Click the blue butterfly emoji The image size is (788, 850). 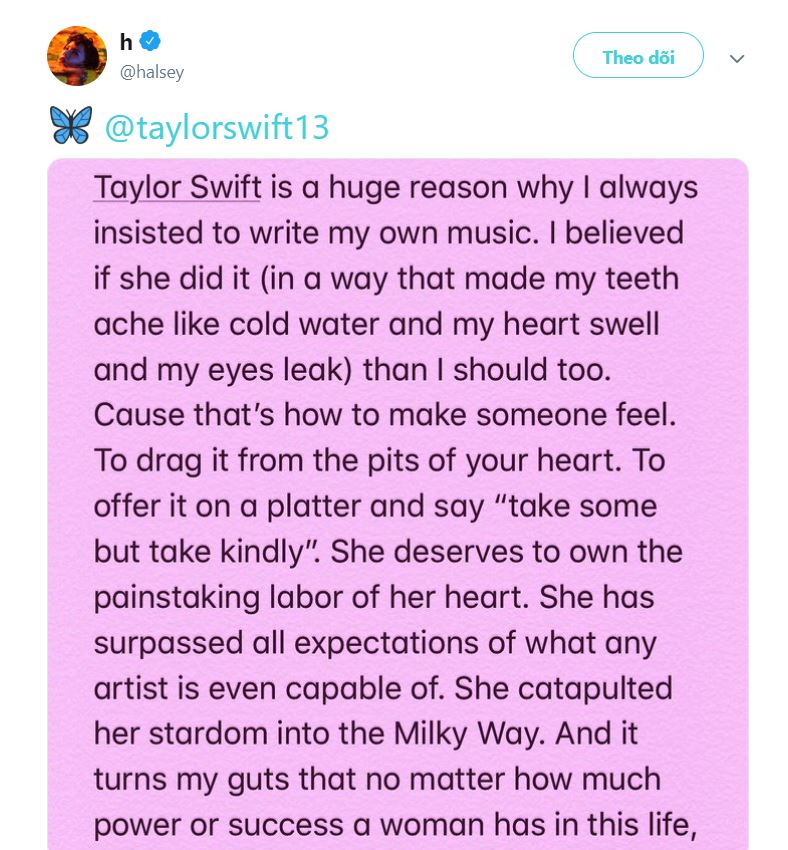click(x=70, y=127)
